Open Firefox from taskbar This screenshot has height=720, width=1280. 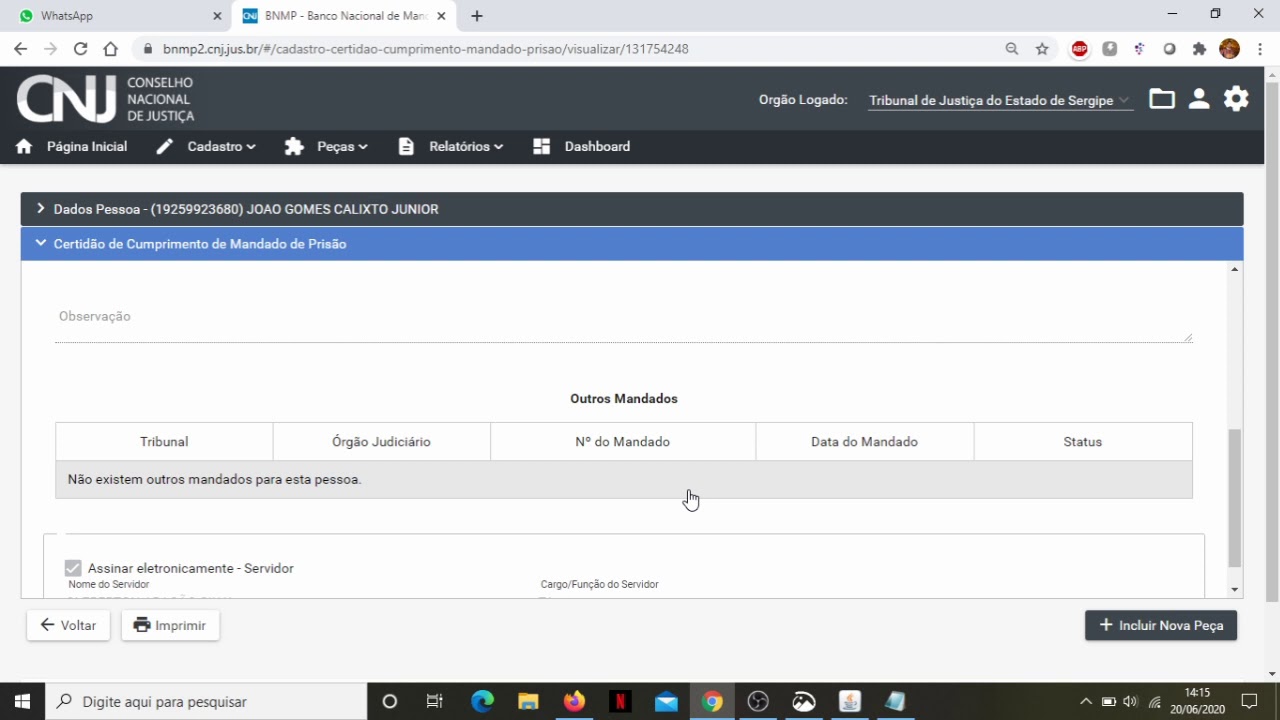tap(574, 701)
